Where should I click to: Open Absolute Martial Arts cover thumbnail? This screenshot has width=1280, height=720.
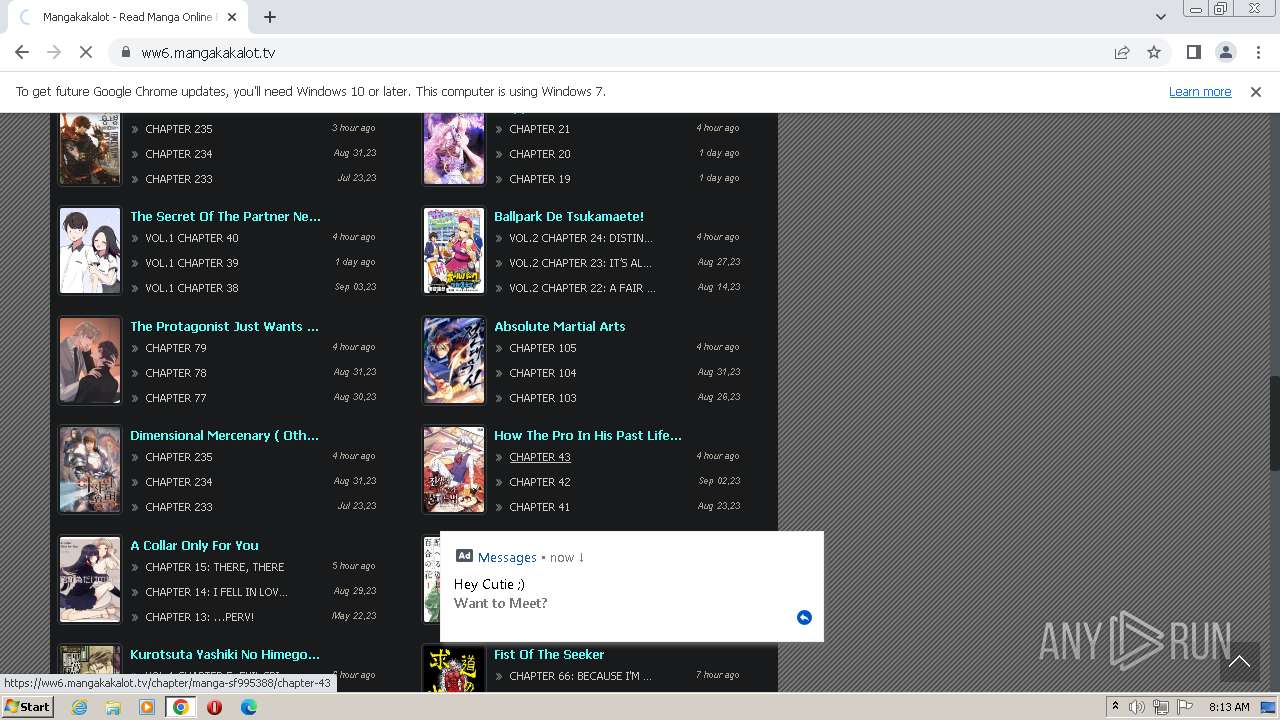tap(454, 360)
